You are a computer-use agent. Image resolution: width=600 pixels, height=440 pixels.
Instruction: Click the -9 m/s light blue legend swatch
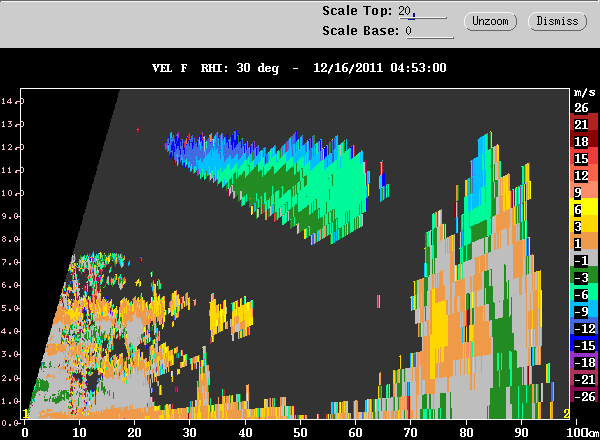pyautogui.click(x=584, y=311)
